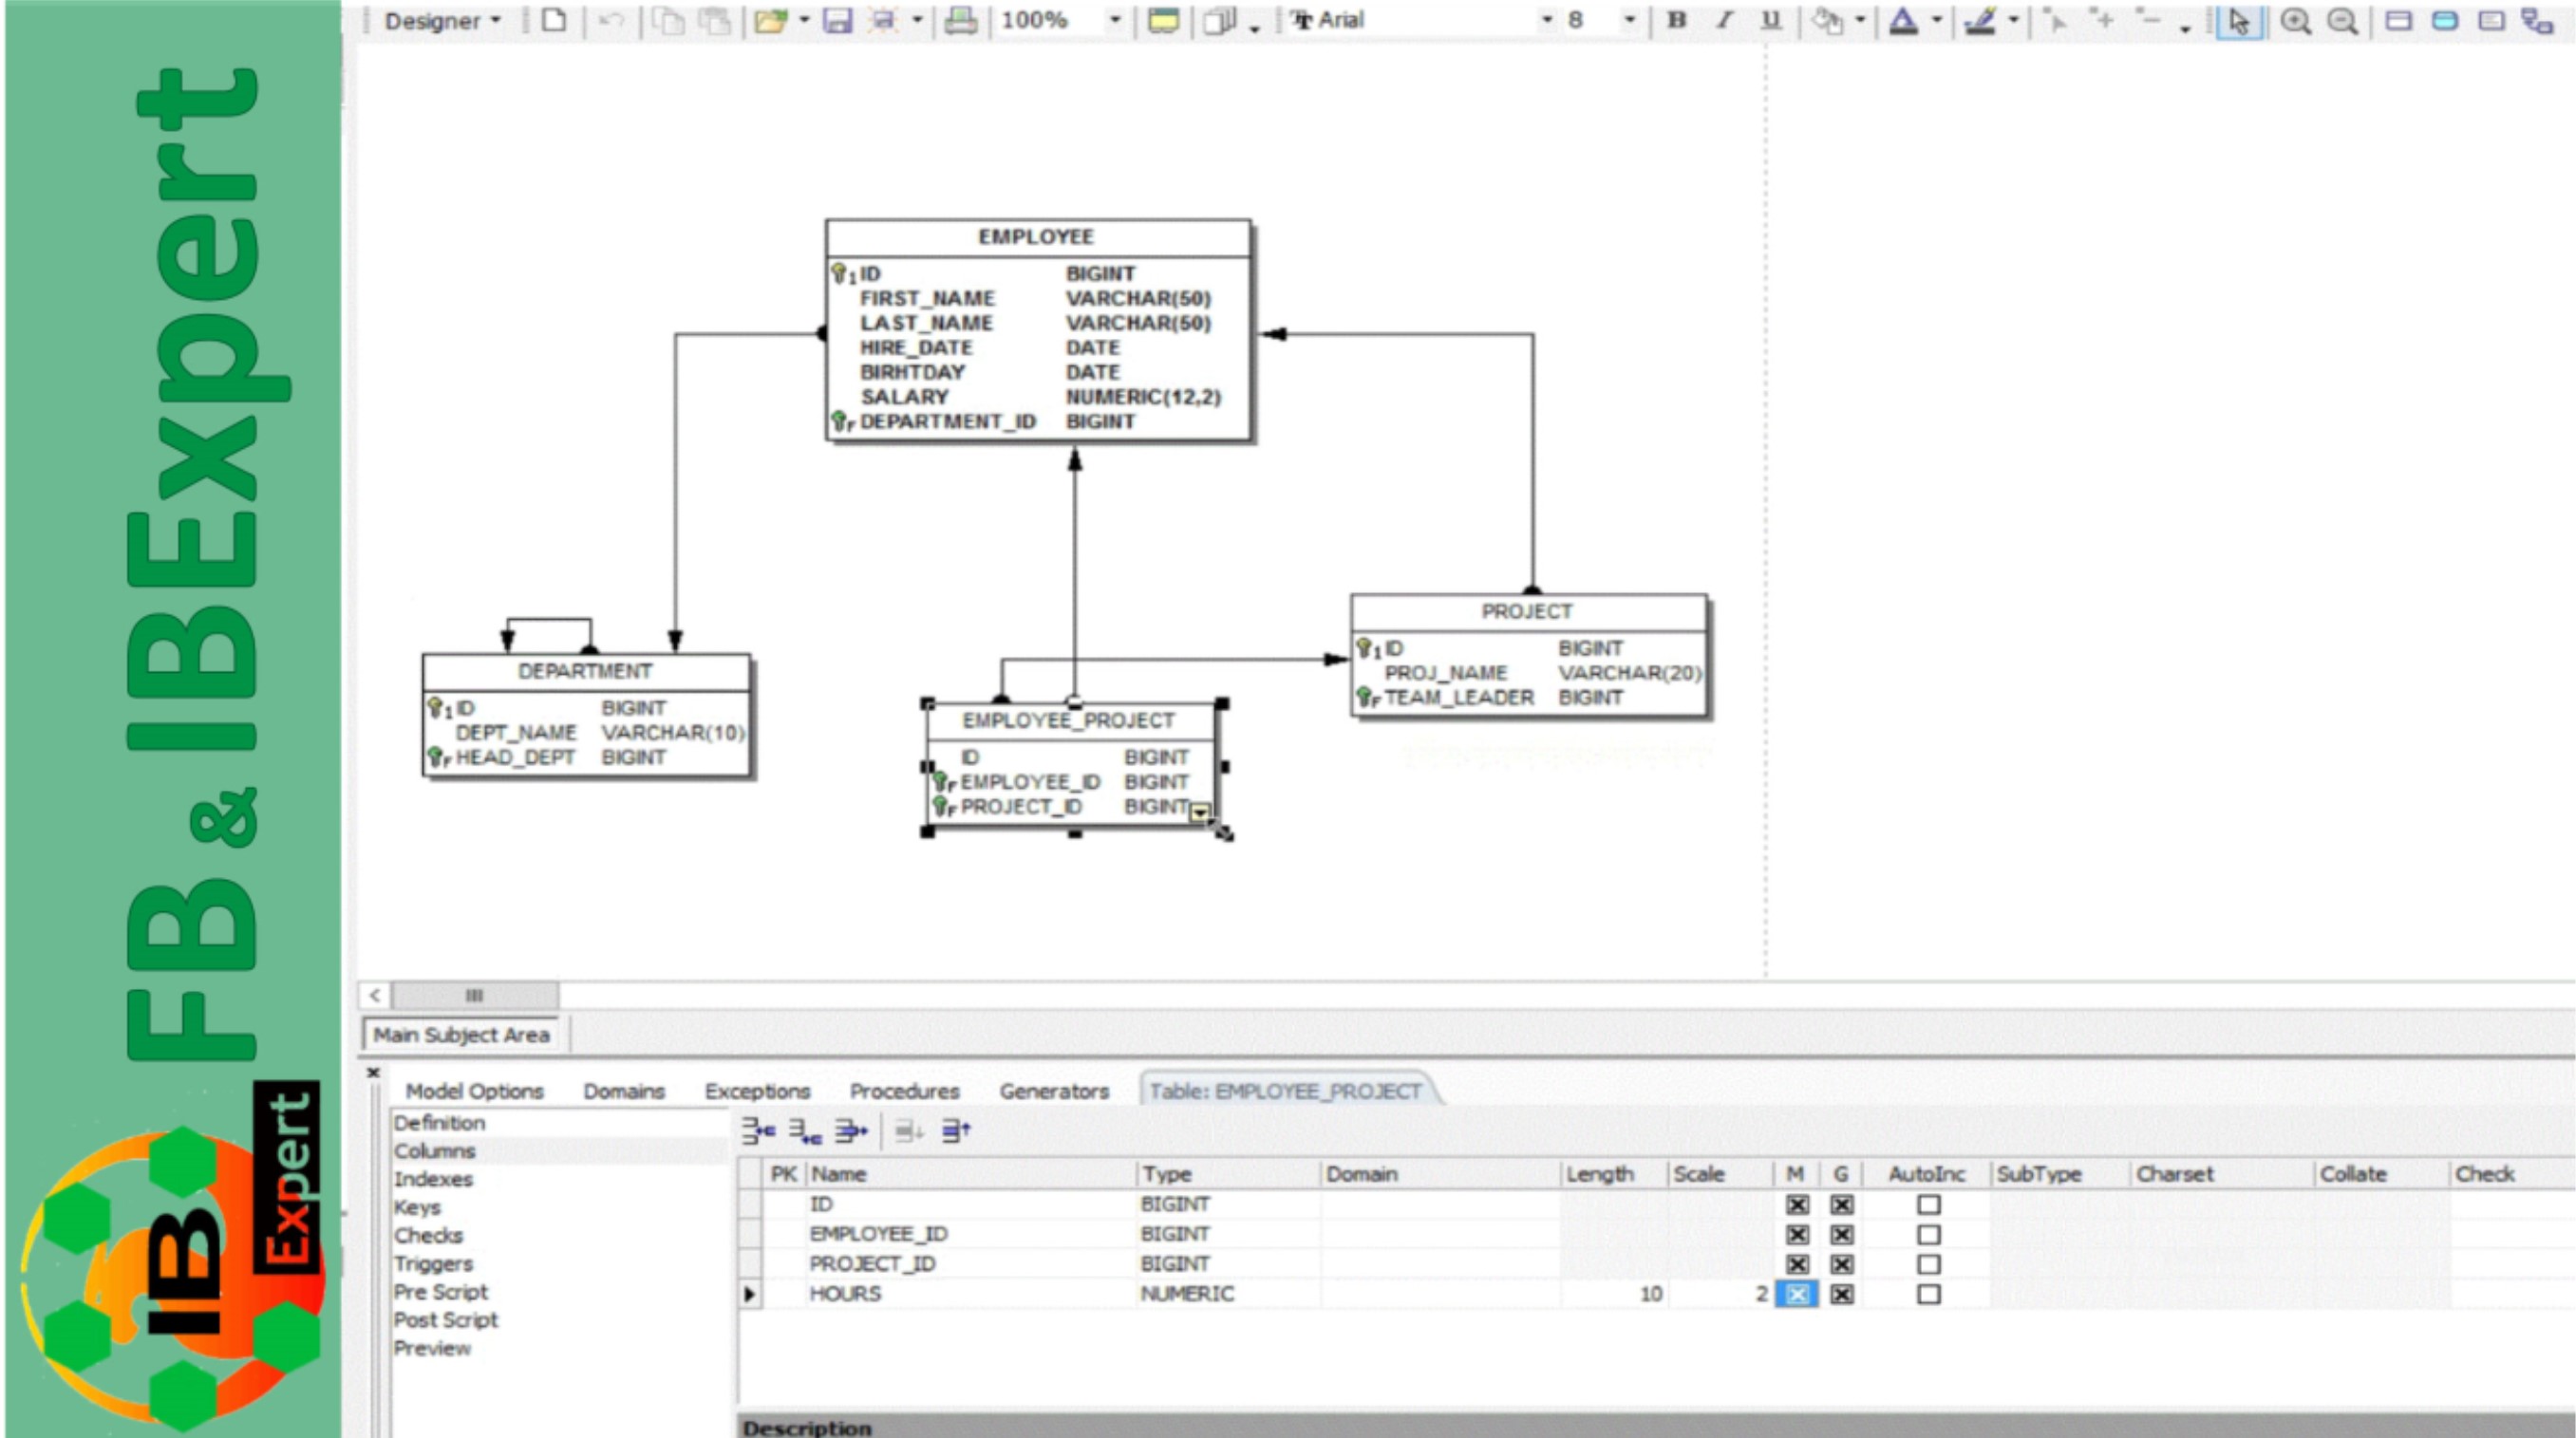2576x1438 pixels.
Task: Select Triggers in the table section list
Action: click(433, 1264)
